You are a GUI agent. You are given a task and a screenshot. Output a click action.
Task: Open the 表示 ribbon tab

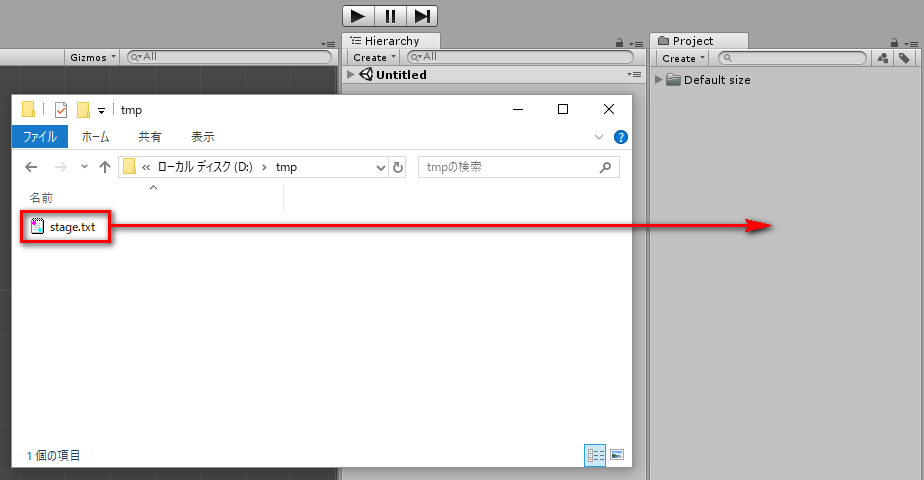(x=203, y=137)
